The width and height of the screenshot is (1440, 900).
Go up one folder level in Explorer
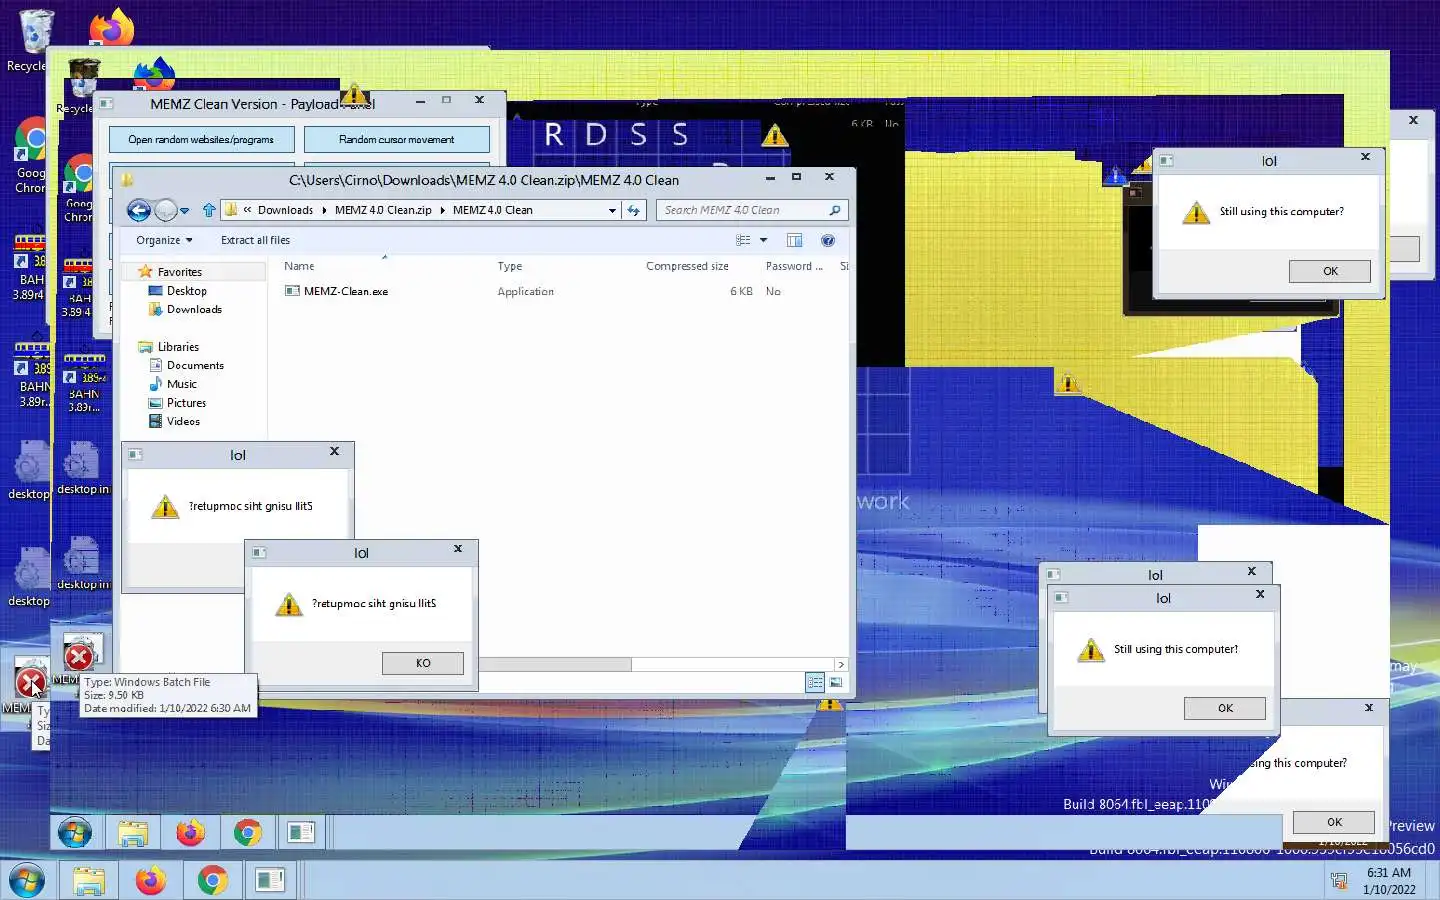(208, 210)
